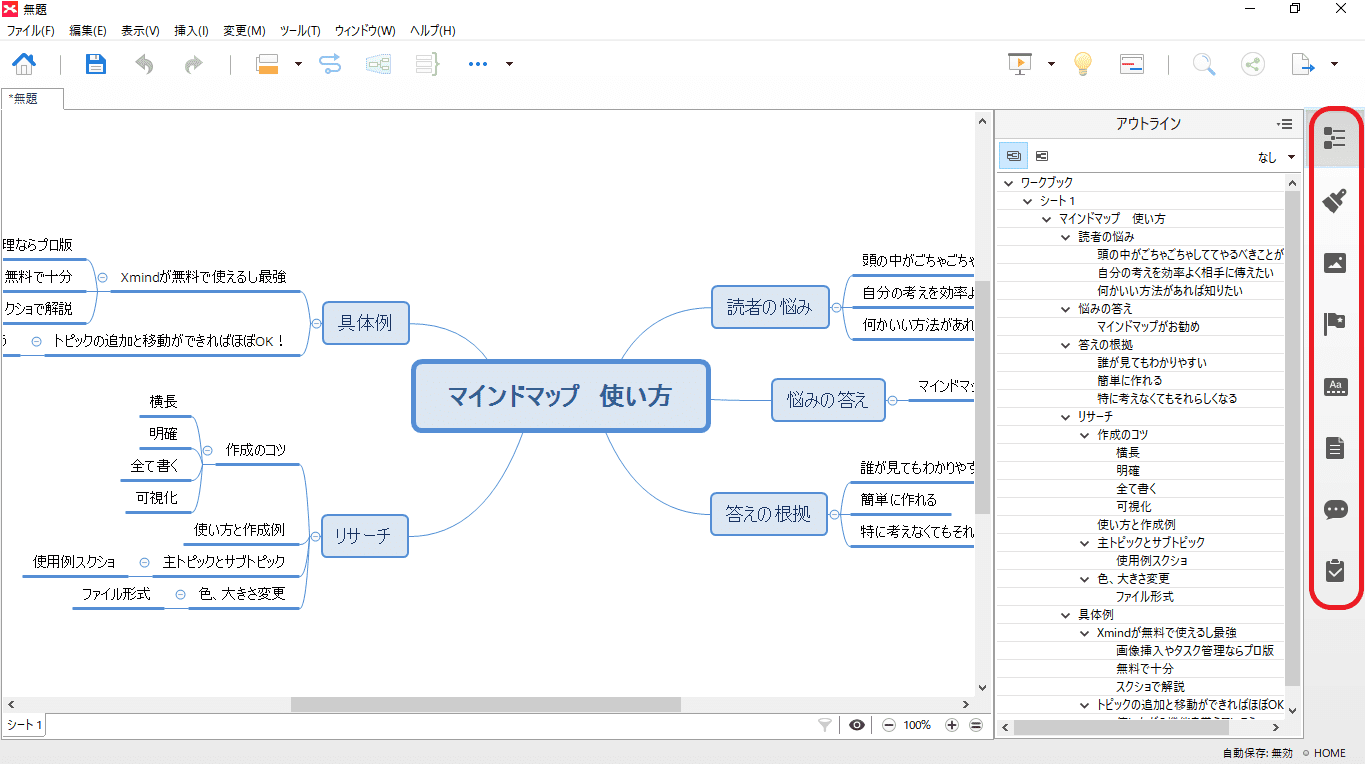Undo the last action
The width and height of the screenshot is (1365, 764).
tap(145, 64)
